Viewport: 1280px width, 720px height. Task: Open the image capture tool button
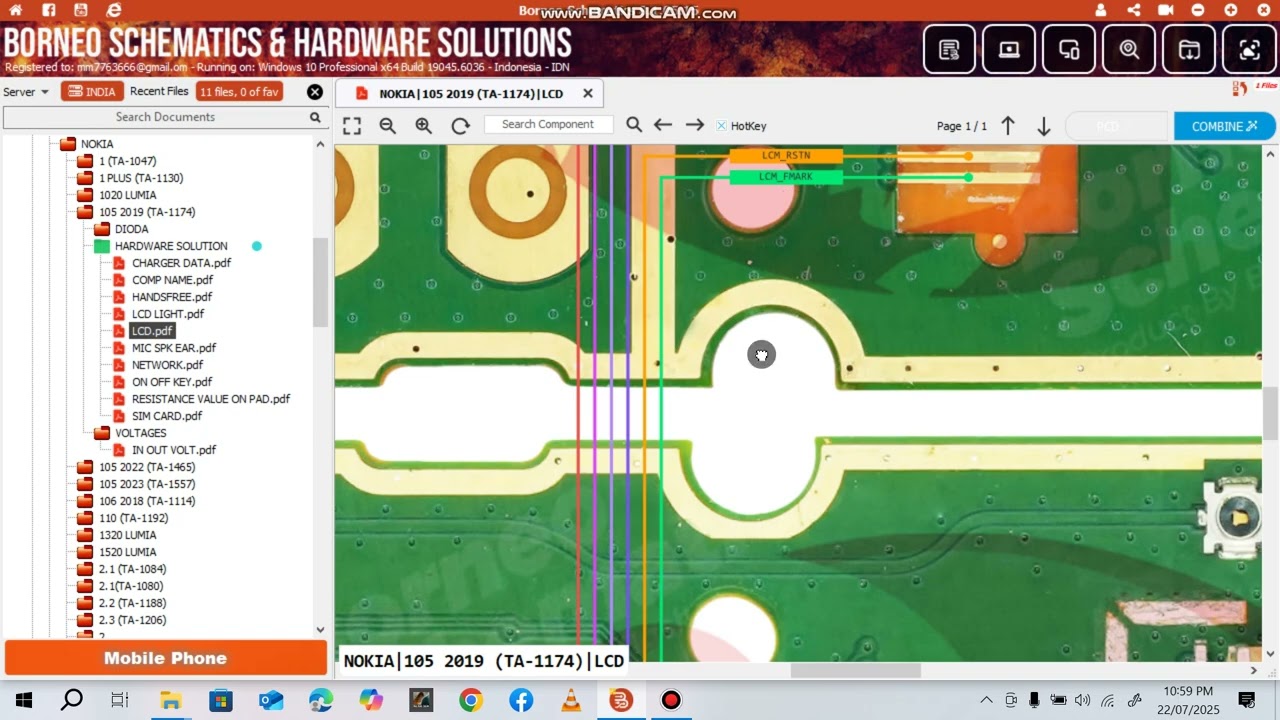click(x=1249, y=49)
